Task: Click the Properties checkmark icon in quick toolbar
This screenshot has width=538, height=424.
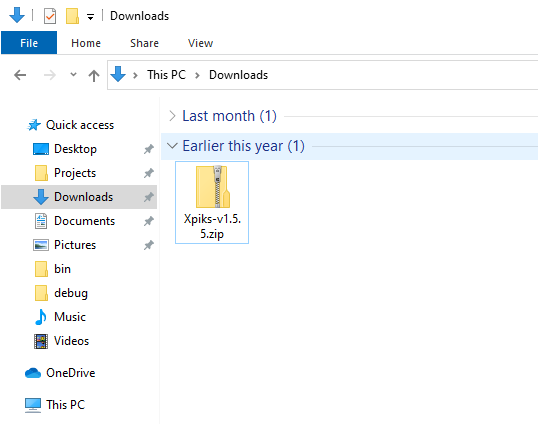Action: coord(50,16)
